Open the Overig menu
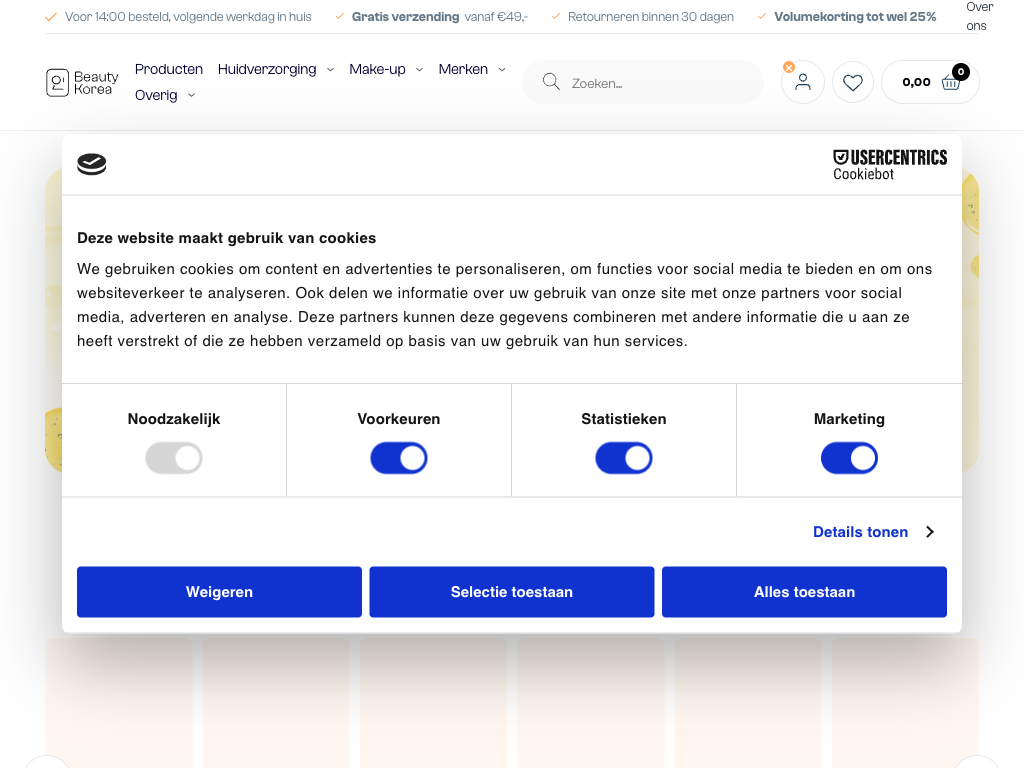The width and height of the screenshot is (1024, 768). pyautogui.click(x=165, y=95)
